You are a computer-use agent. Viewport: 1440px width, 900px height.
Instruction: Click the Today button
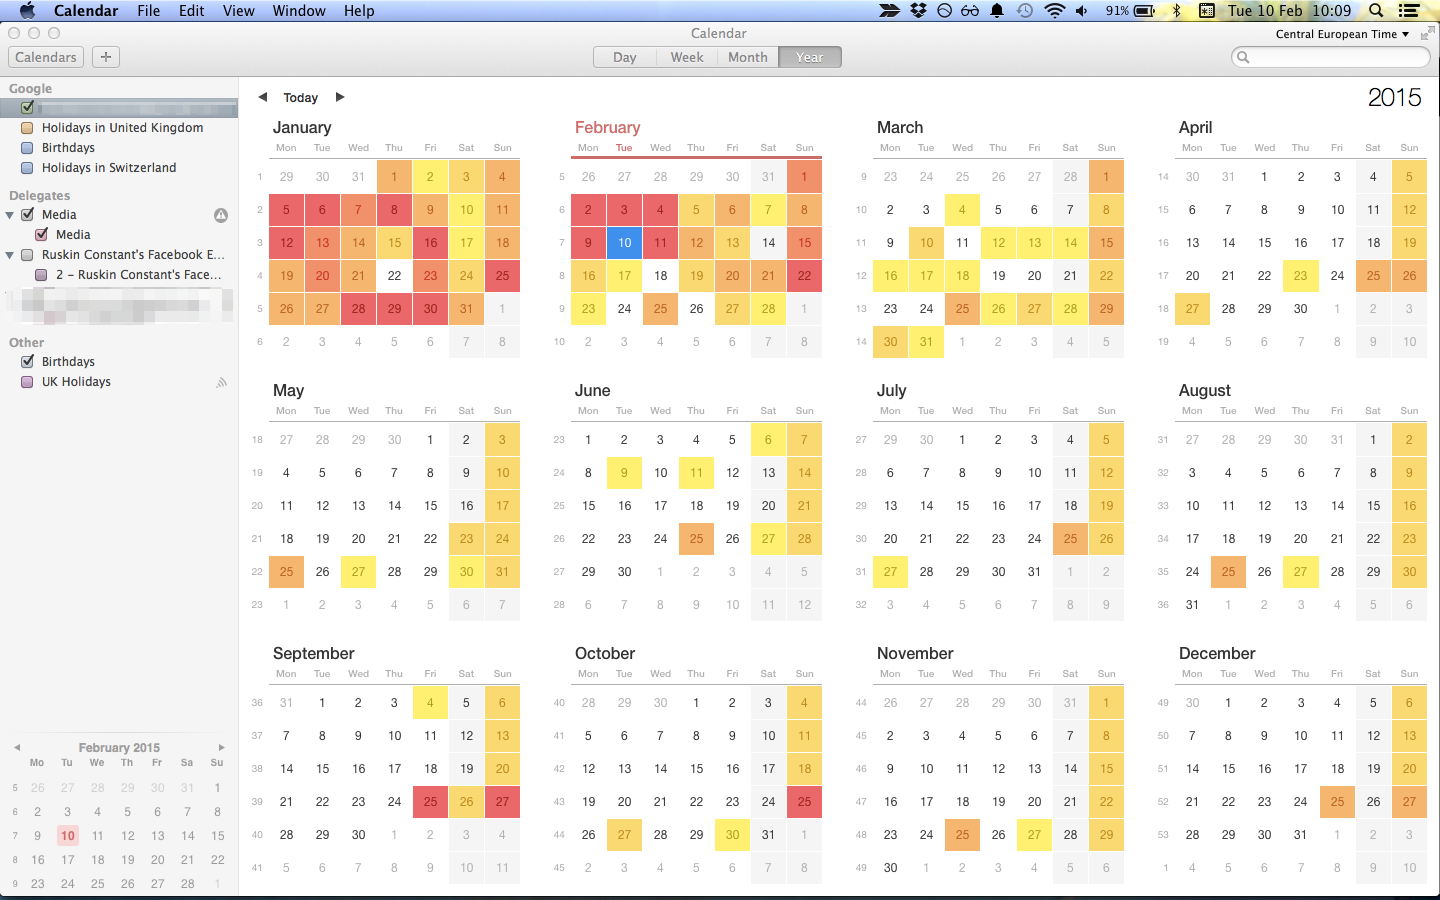(301, 97)
